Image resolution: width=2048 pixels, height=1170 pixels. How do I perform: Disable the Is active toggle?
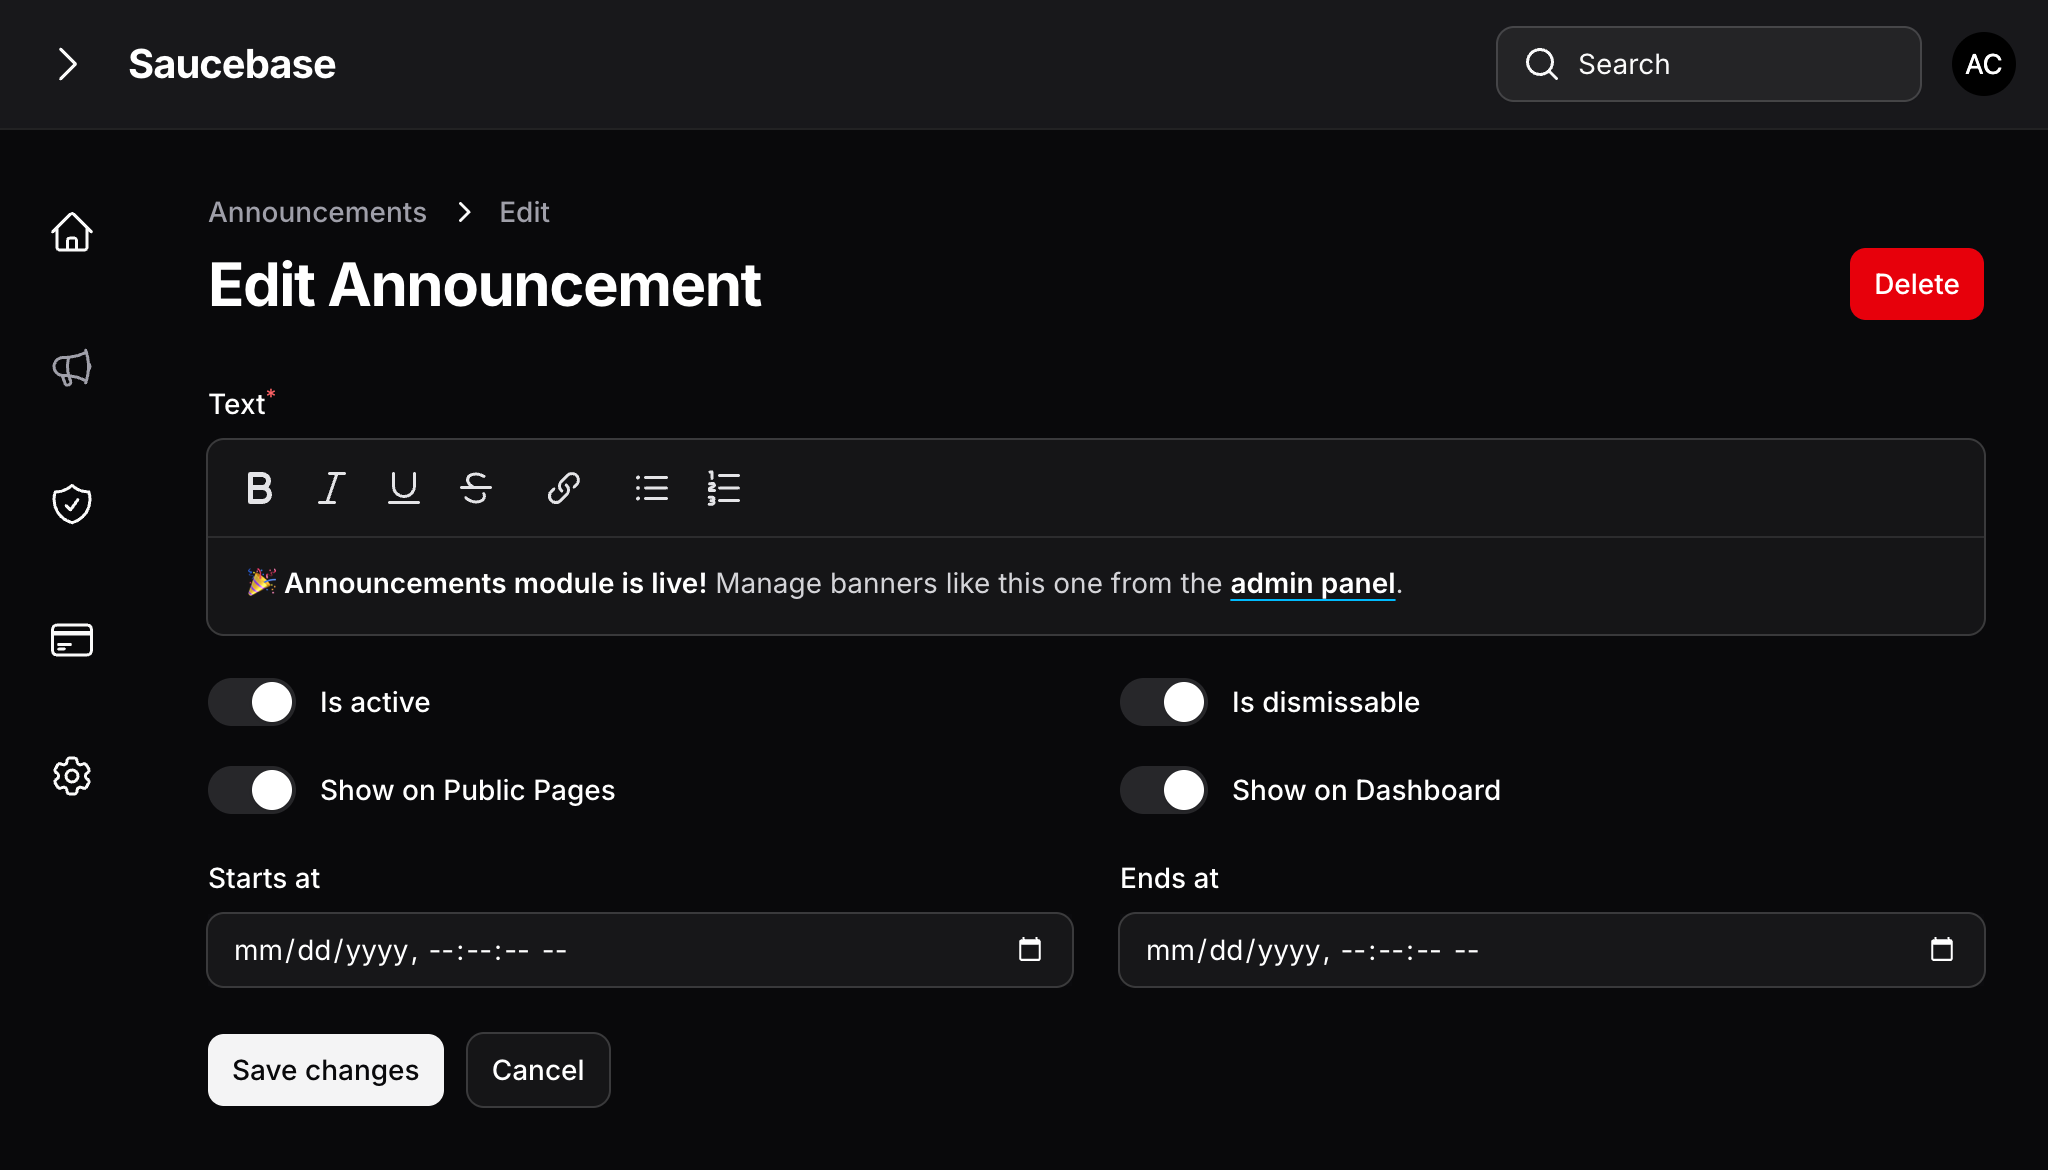click(251, 701)
